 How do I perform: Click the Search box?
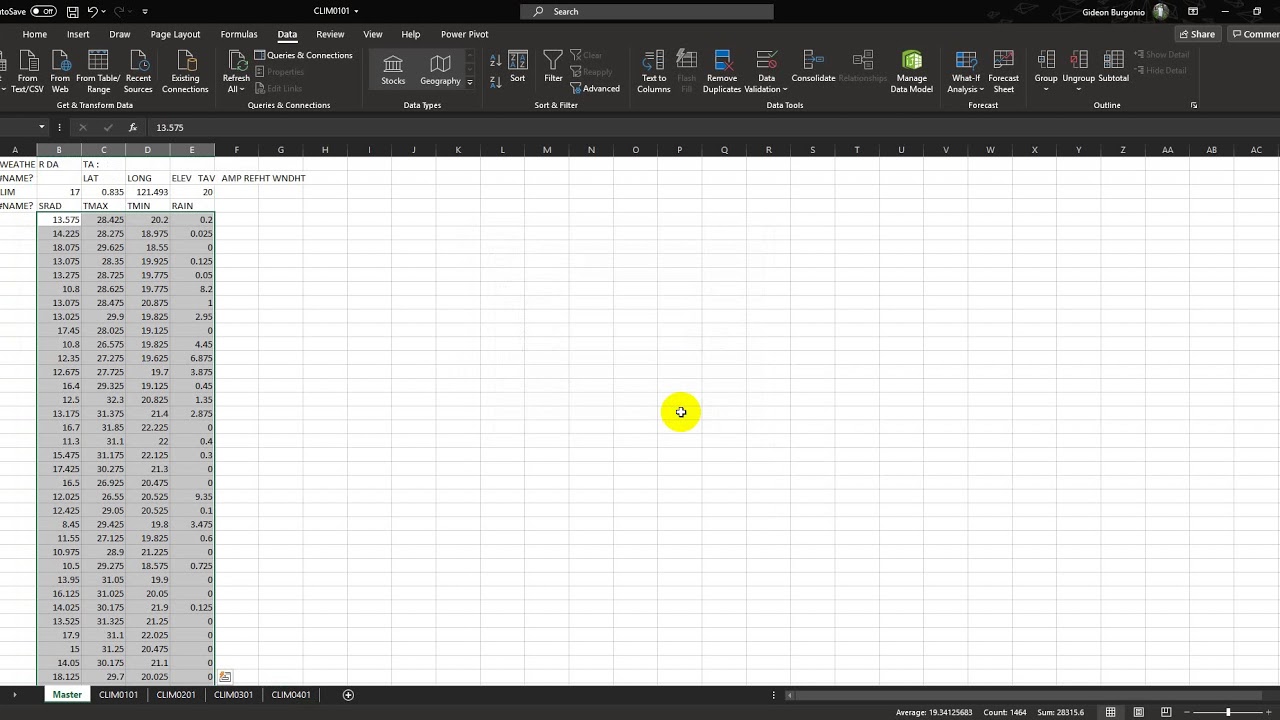pos(647,11)
